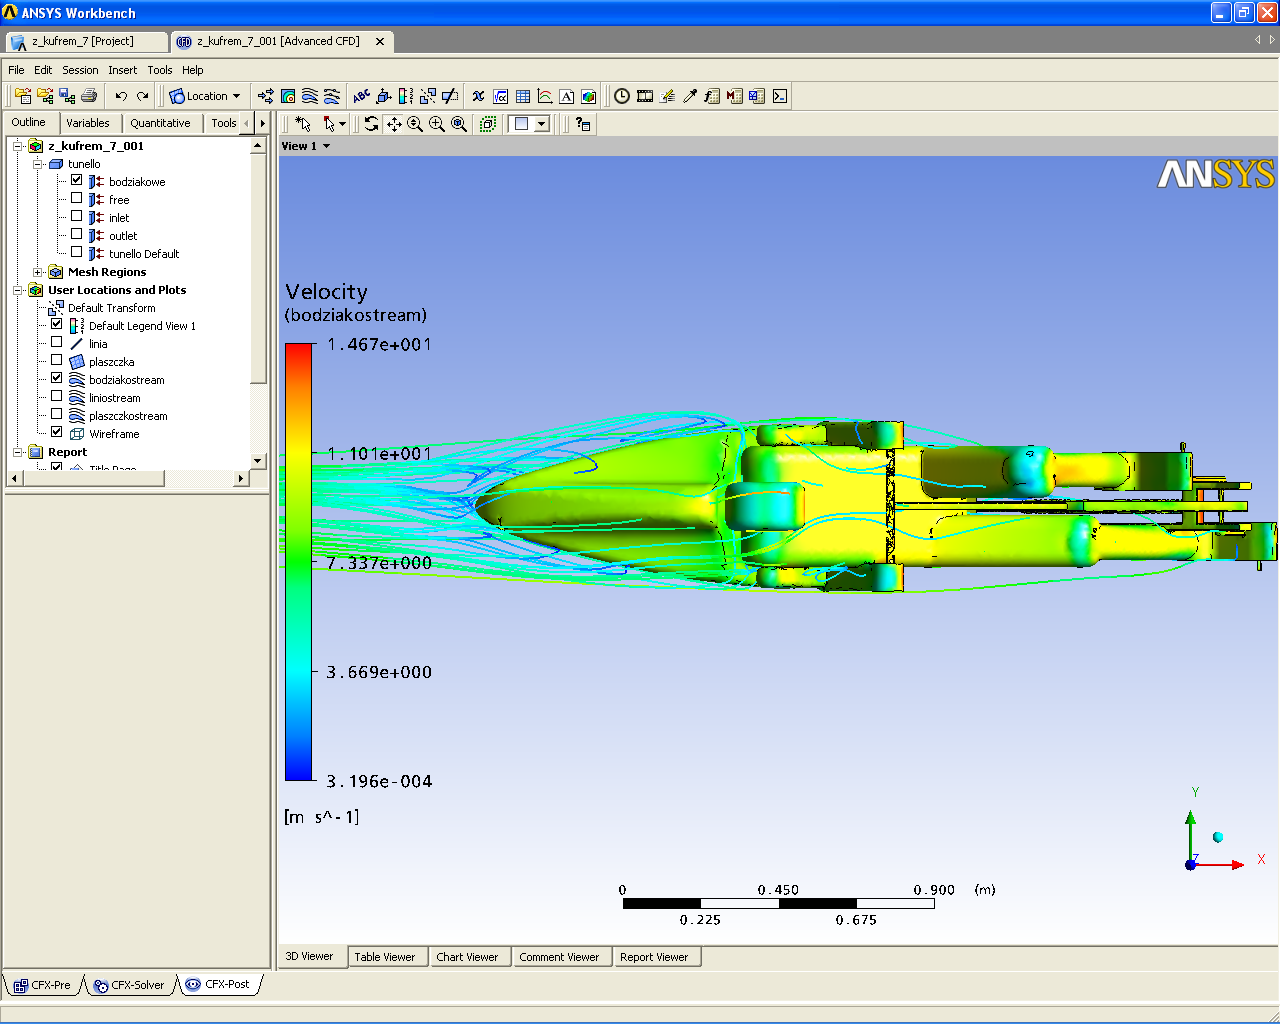
Task: Click the velocity legend color bar
Action: pyautogui.click(x=298, y=561)
